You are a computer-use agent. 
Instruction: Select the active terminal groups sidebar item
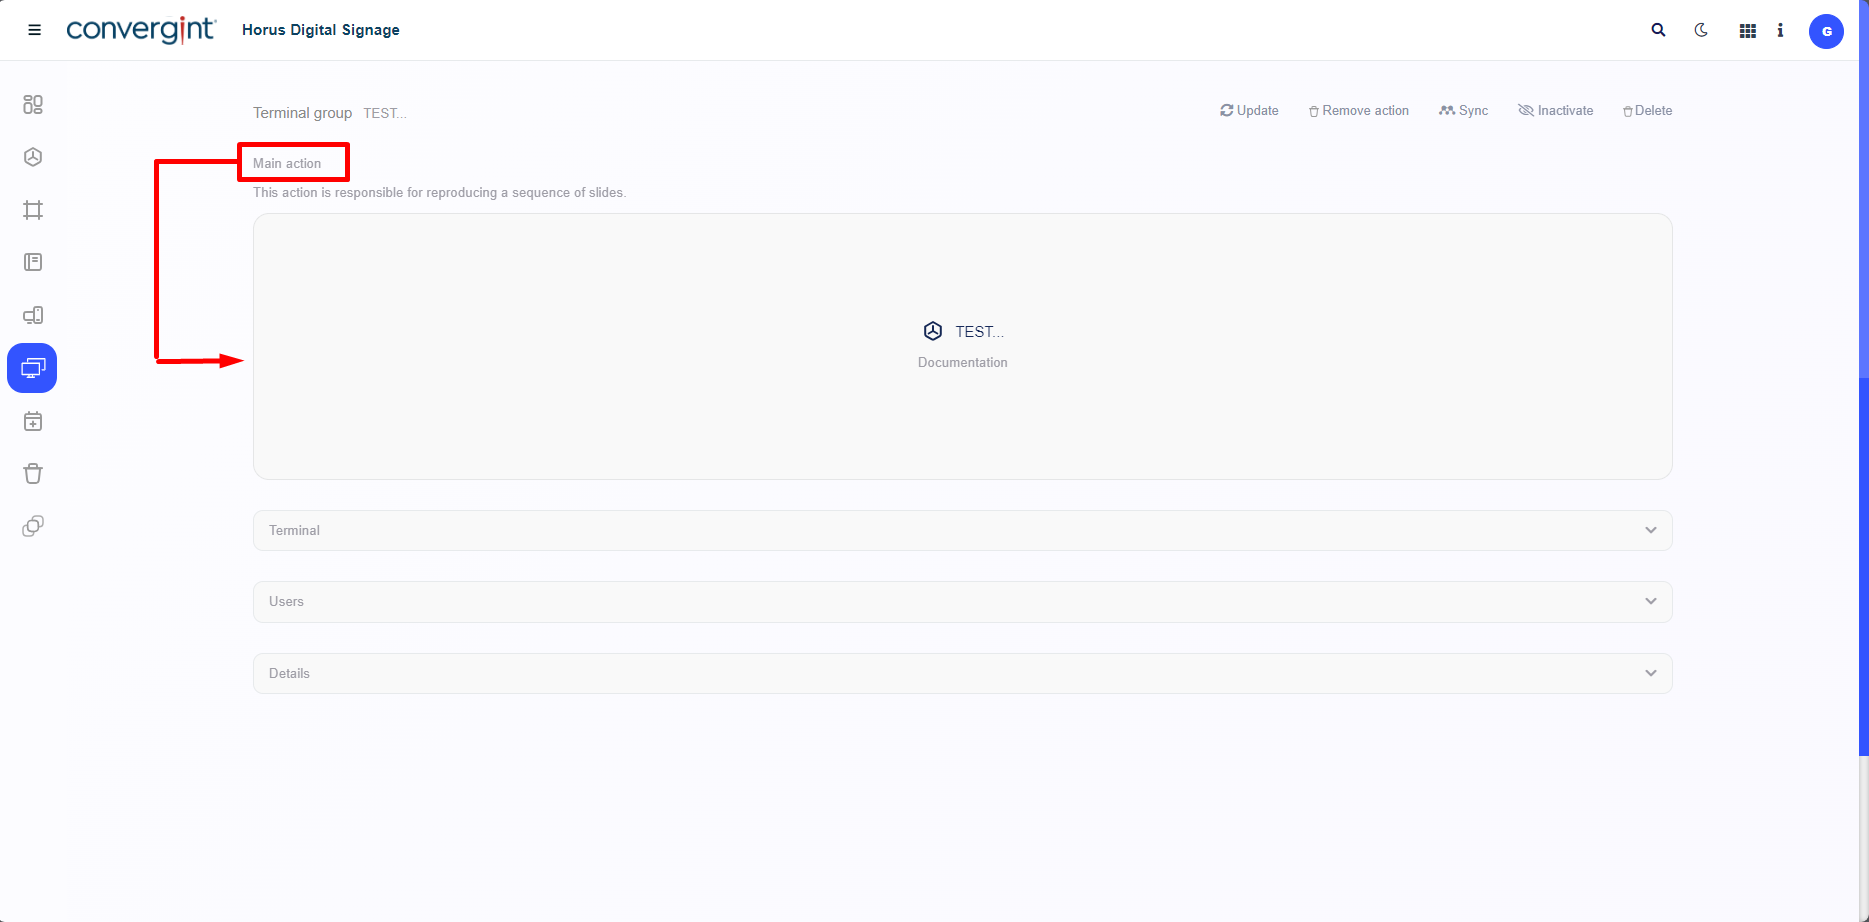coord(32,368)
